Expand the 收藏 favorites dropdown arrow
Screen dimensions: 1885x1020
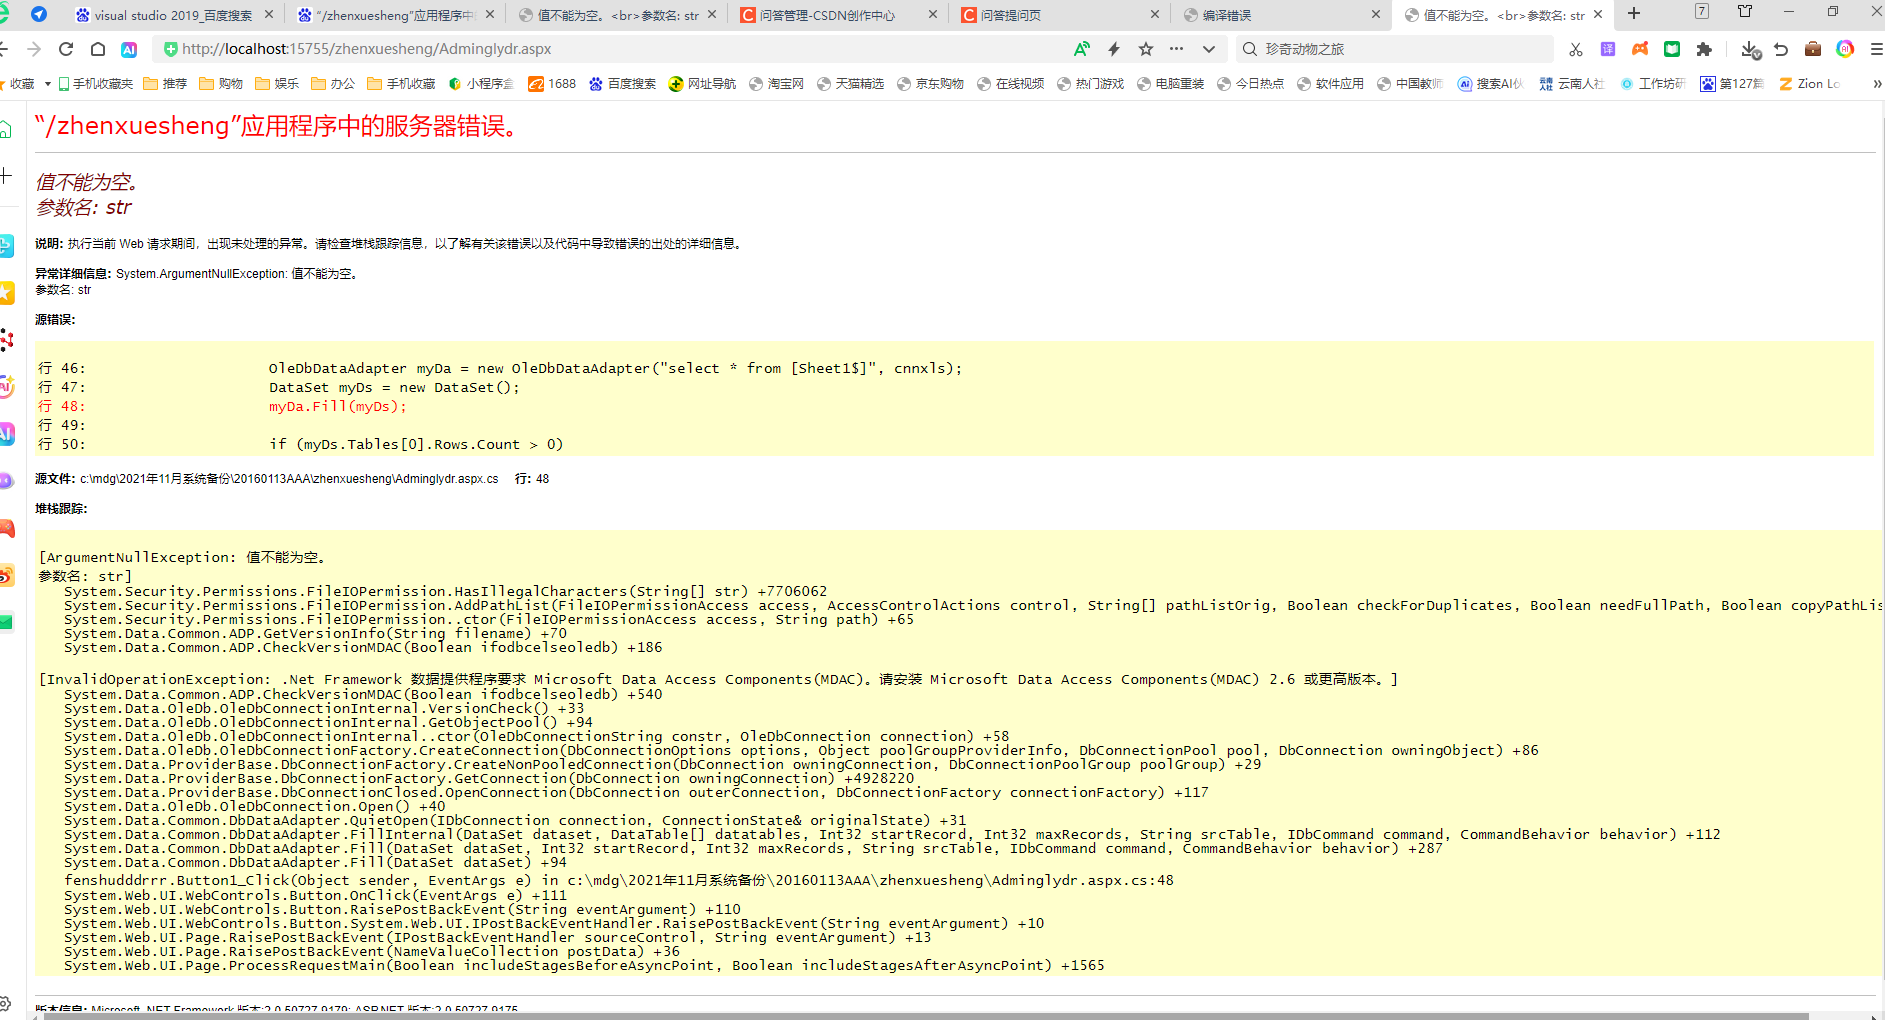click(x=48, y=84)
